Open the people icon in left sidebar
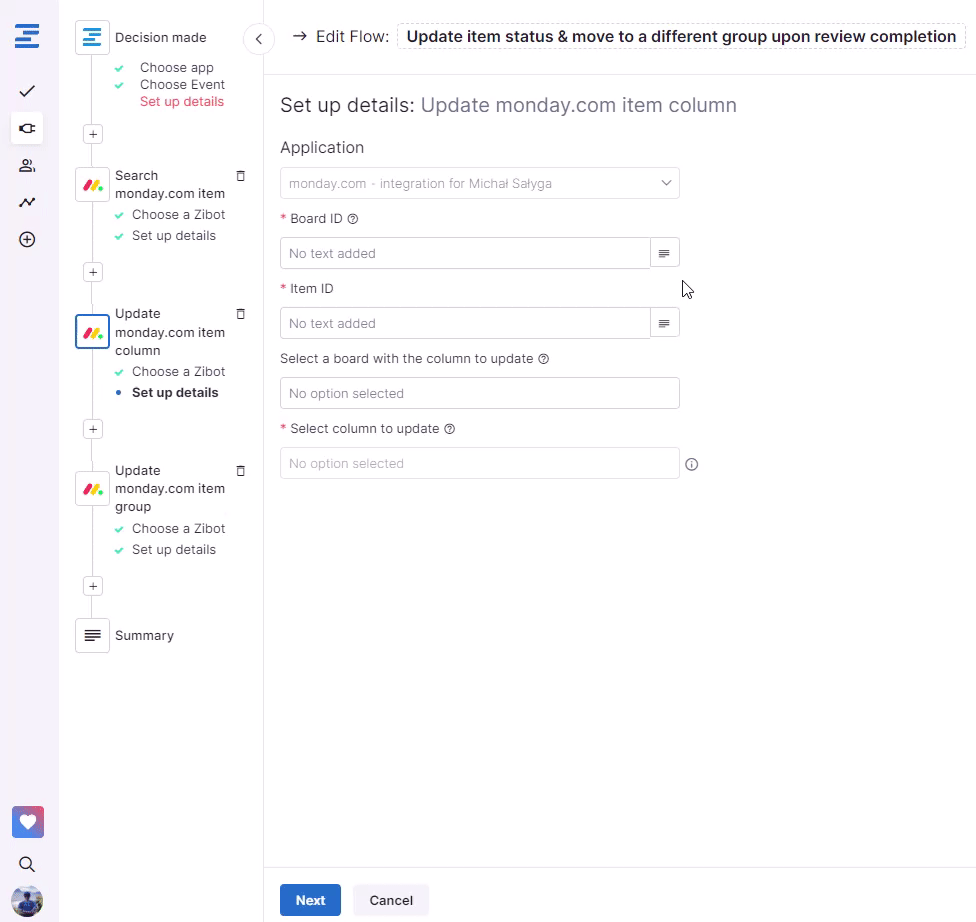Viewport: 976px width, 922px height. pos(27,165)
